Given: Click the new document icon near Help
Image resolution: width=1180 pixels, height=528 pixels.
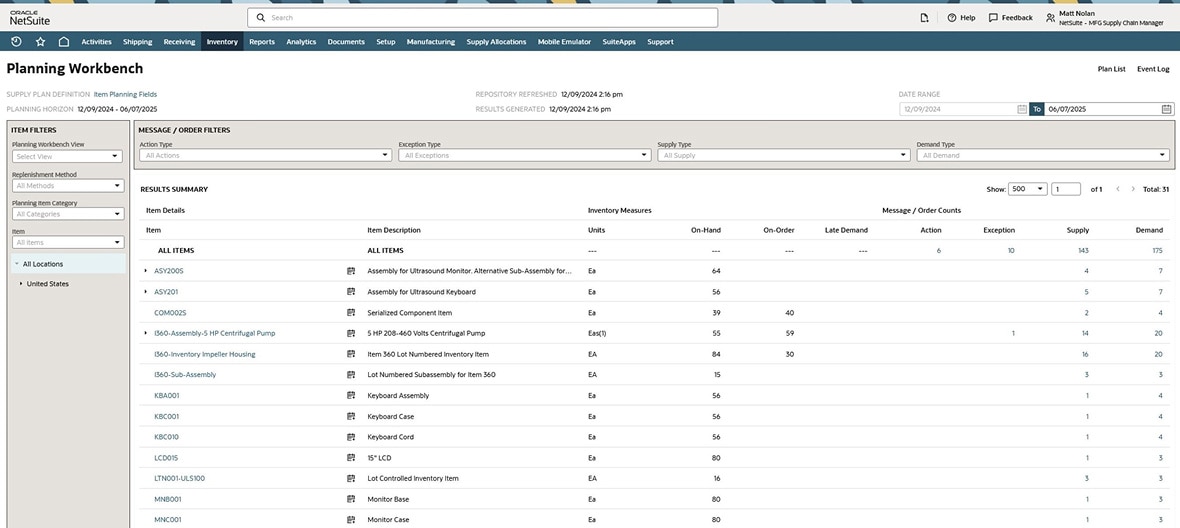Looking at the screenshot, I should [x=924, y=18].
